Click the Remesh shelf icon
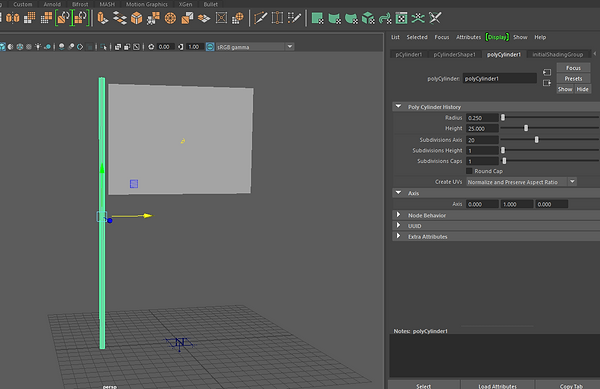Viewport: 600px width, 389px height. (63, 18)
